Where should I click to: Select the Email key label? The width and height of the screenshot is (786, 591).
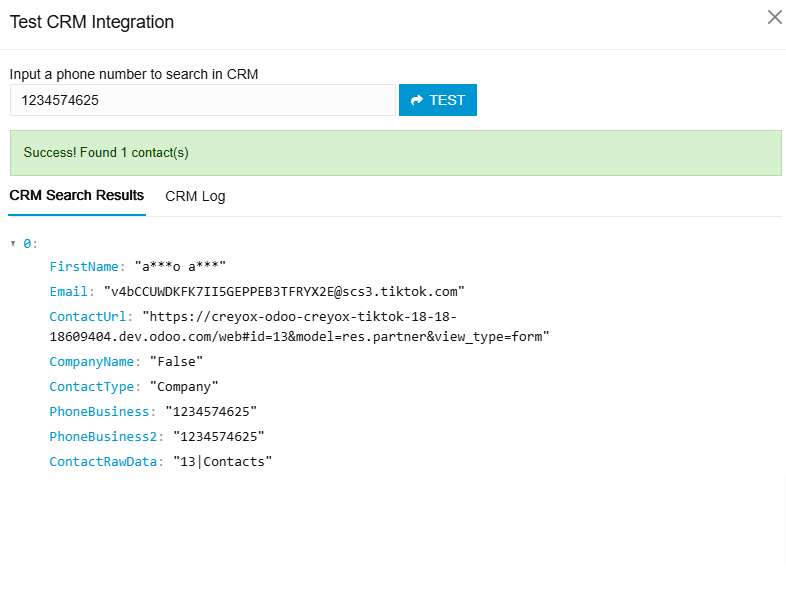point(71,292)
